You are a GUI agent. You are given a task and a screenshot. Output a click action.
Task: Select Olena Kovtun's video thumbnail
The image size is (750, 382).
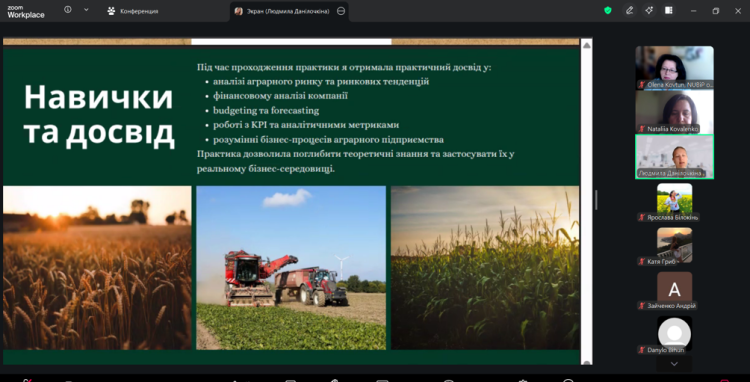(x=674, y=67)
